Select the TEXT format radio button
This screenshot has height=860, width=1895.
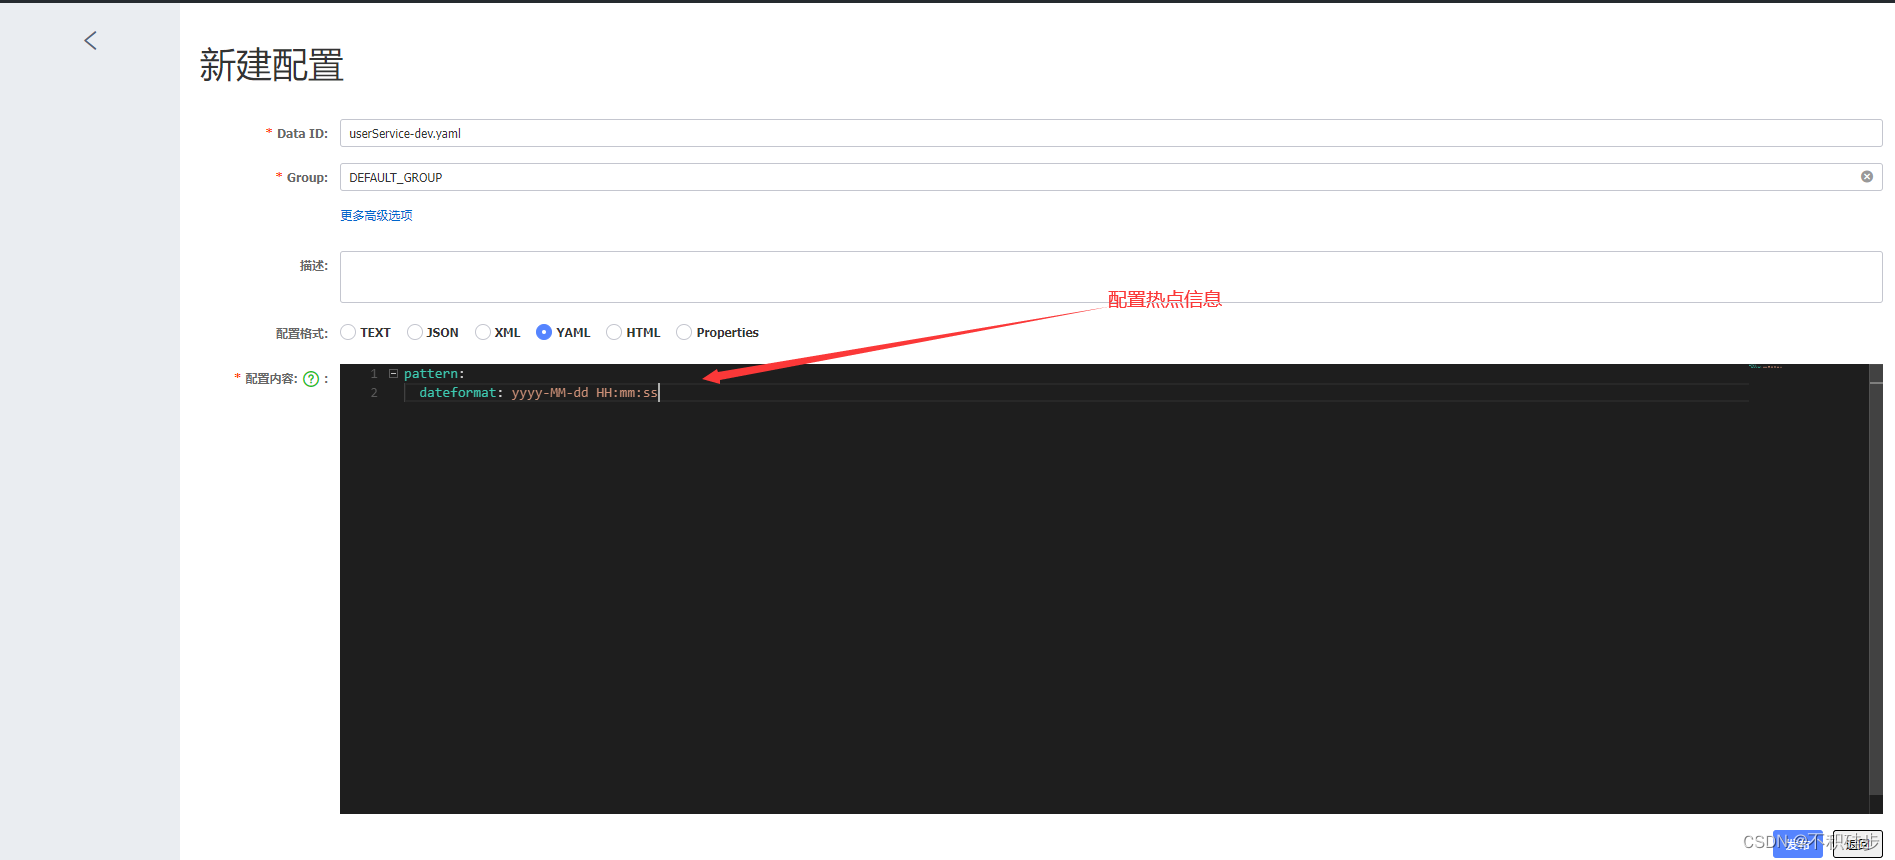coord(348,332)
